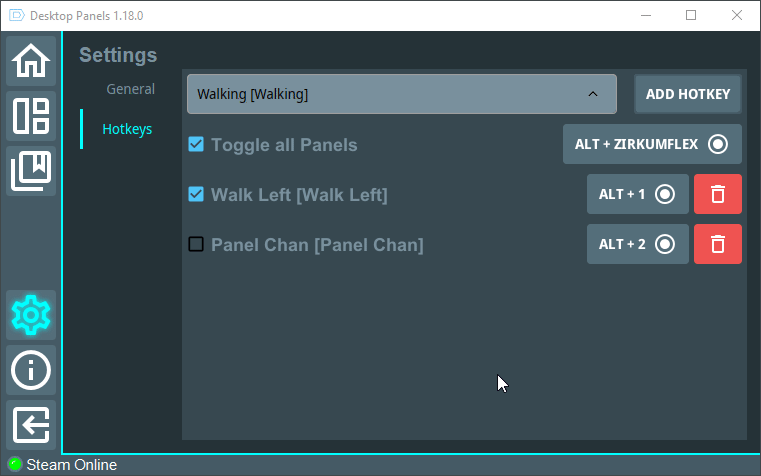
Task: Open the Home page icon in sidebar
Action: [x=31, y=61]
